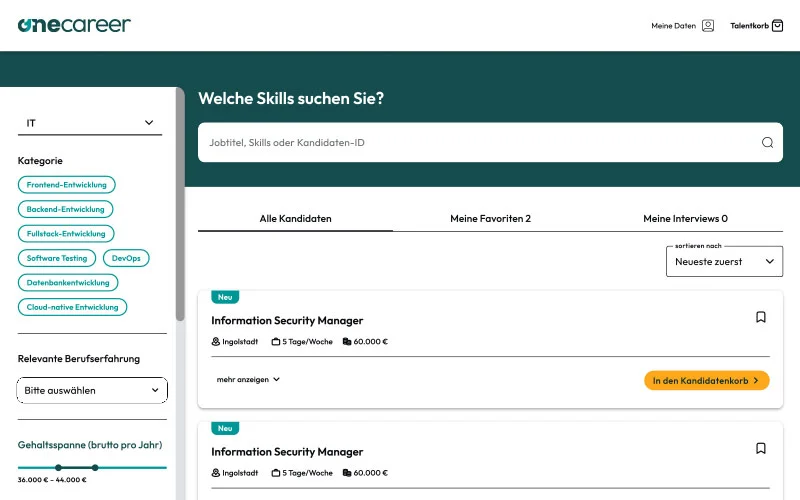The image size is (800, 500).
Task: Click the location icon in the second card
Action: tap(215, 472)
